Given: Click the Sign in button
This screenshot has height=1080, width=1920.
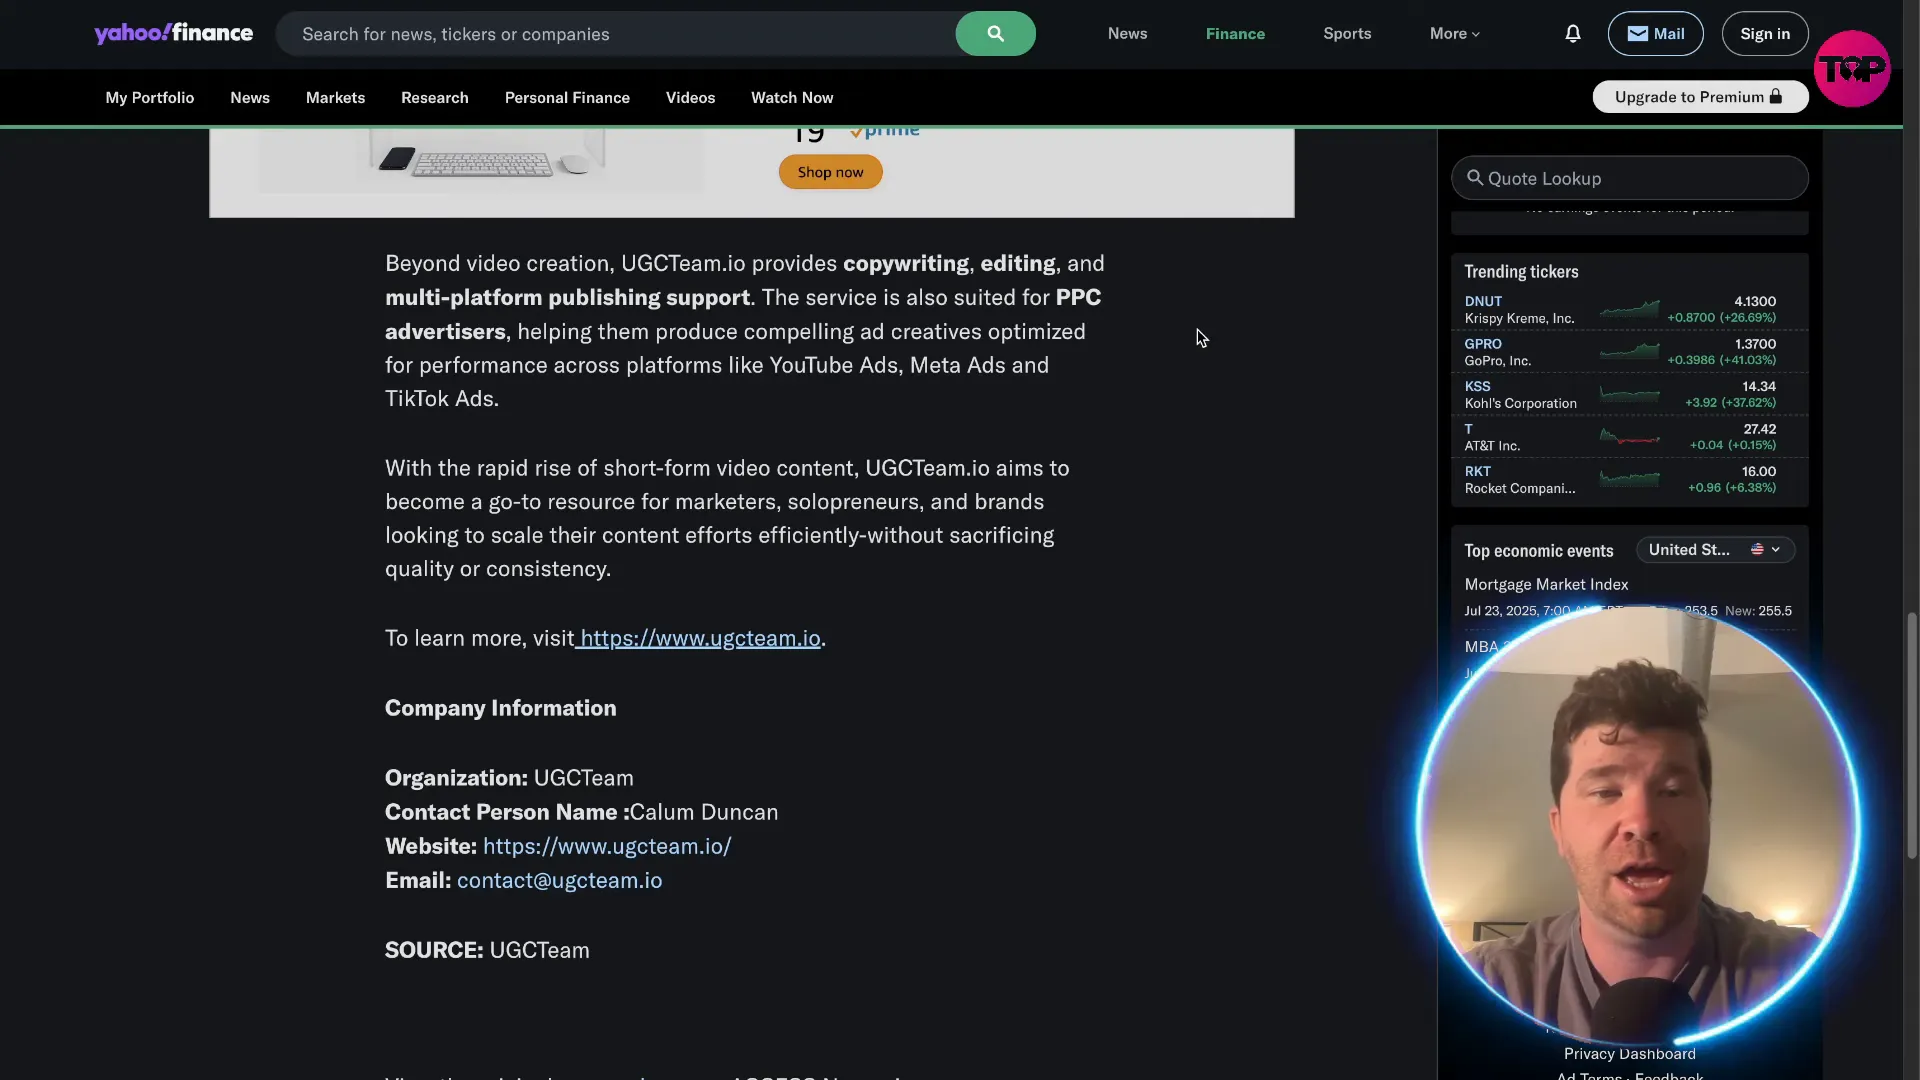Looking at the screenshot, I should click(x=1765, y=33).
